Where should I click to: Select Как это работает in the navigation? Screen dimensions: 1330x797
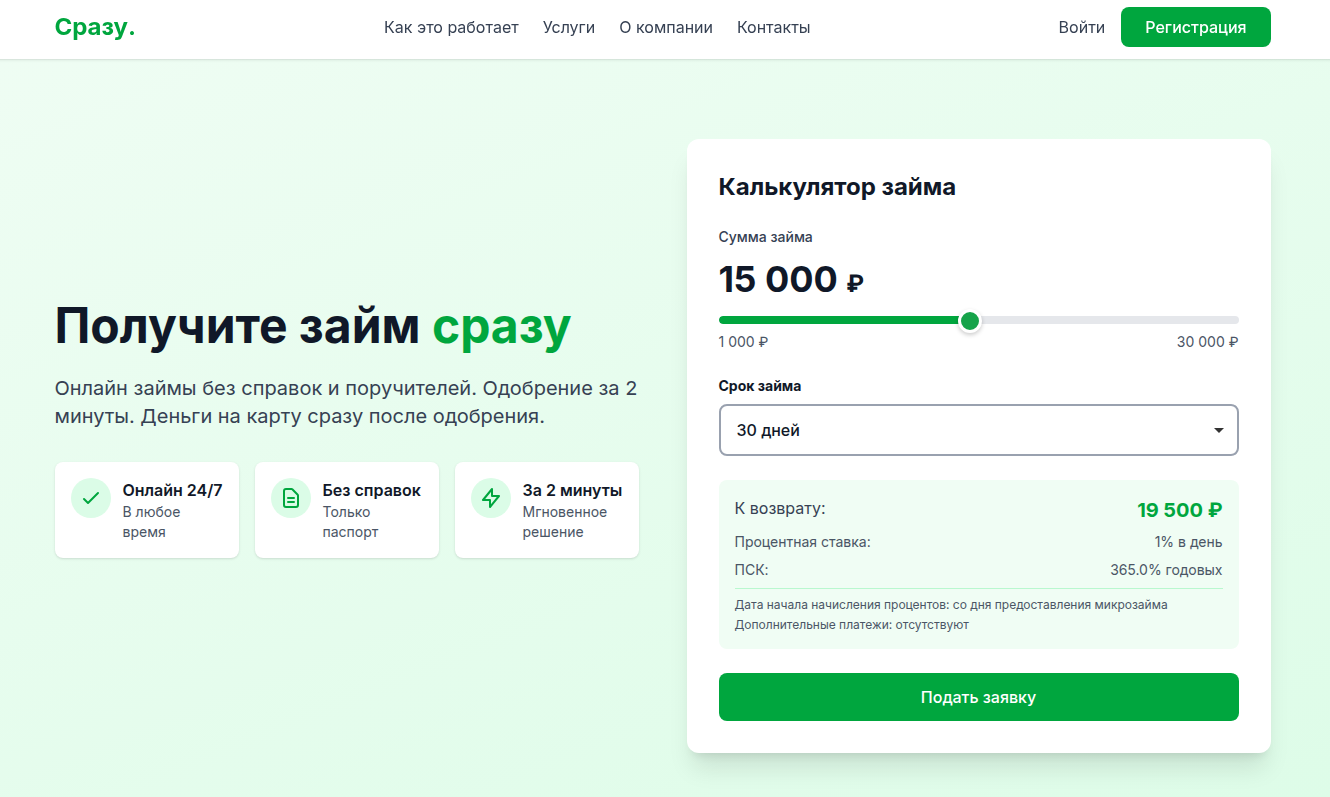[x=450, y=27]
